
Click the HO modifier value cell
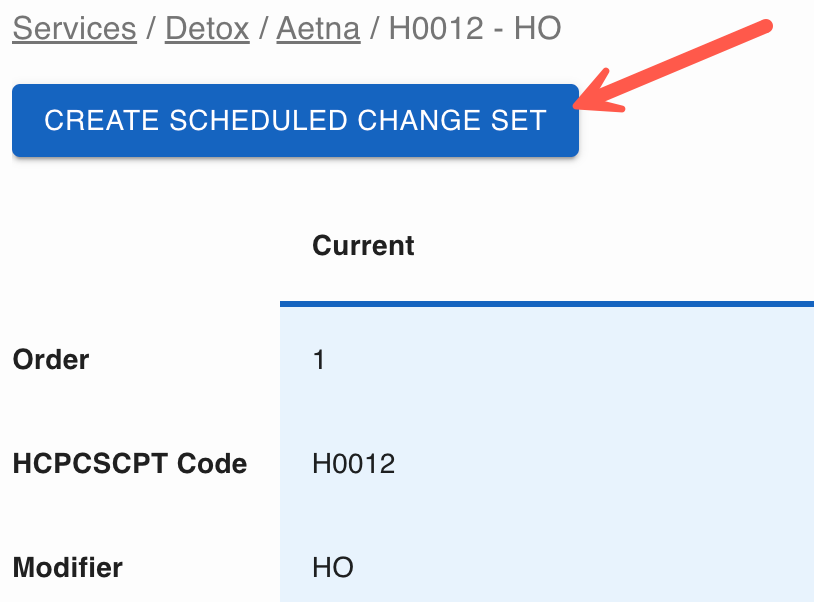pos(333,568)
